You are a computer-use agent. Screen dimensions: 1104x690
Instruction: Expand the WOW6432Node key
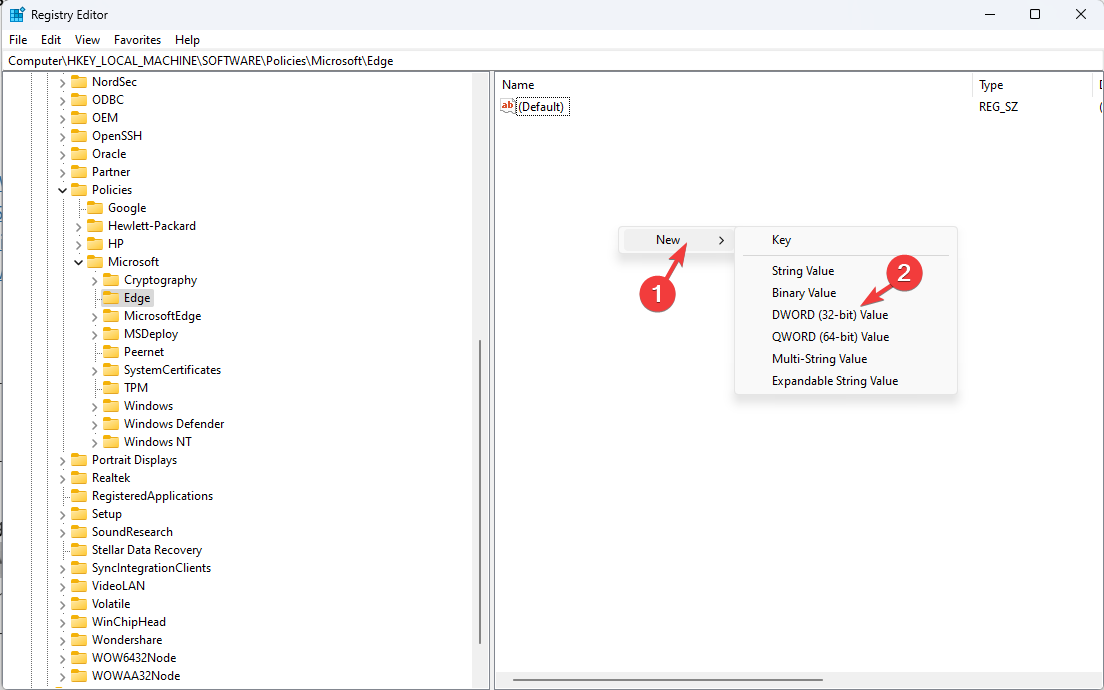(x=63, y=658)
